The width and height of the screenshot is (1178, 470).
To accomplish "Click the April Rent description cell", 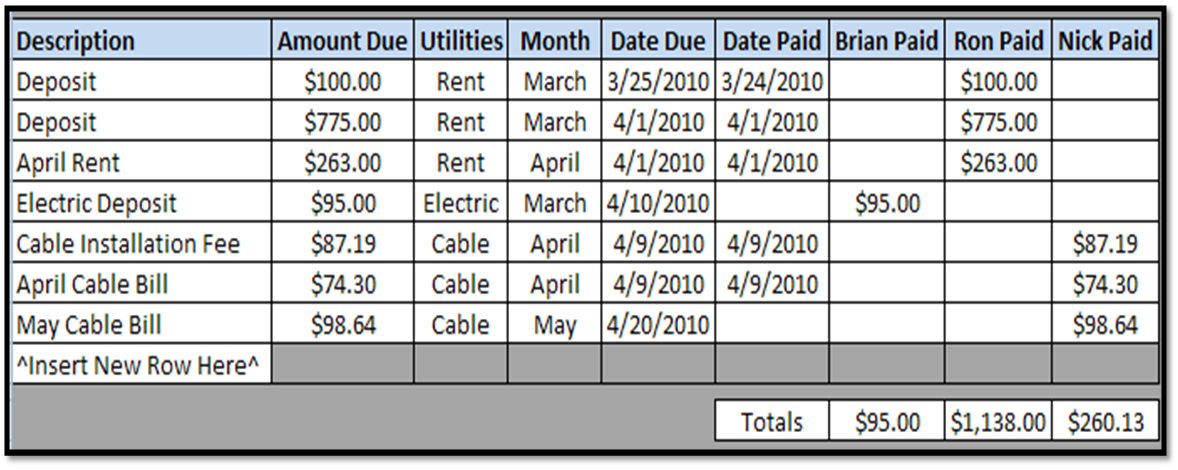I will (x=142, y=161).
